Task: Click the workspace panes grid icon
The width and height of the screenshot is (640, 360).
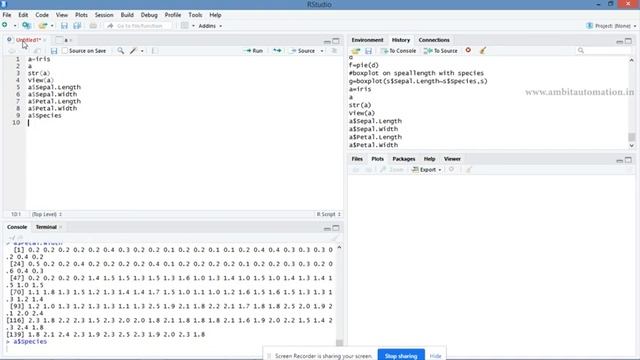Action: tap(184, 26)
